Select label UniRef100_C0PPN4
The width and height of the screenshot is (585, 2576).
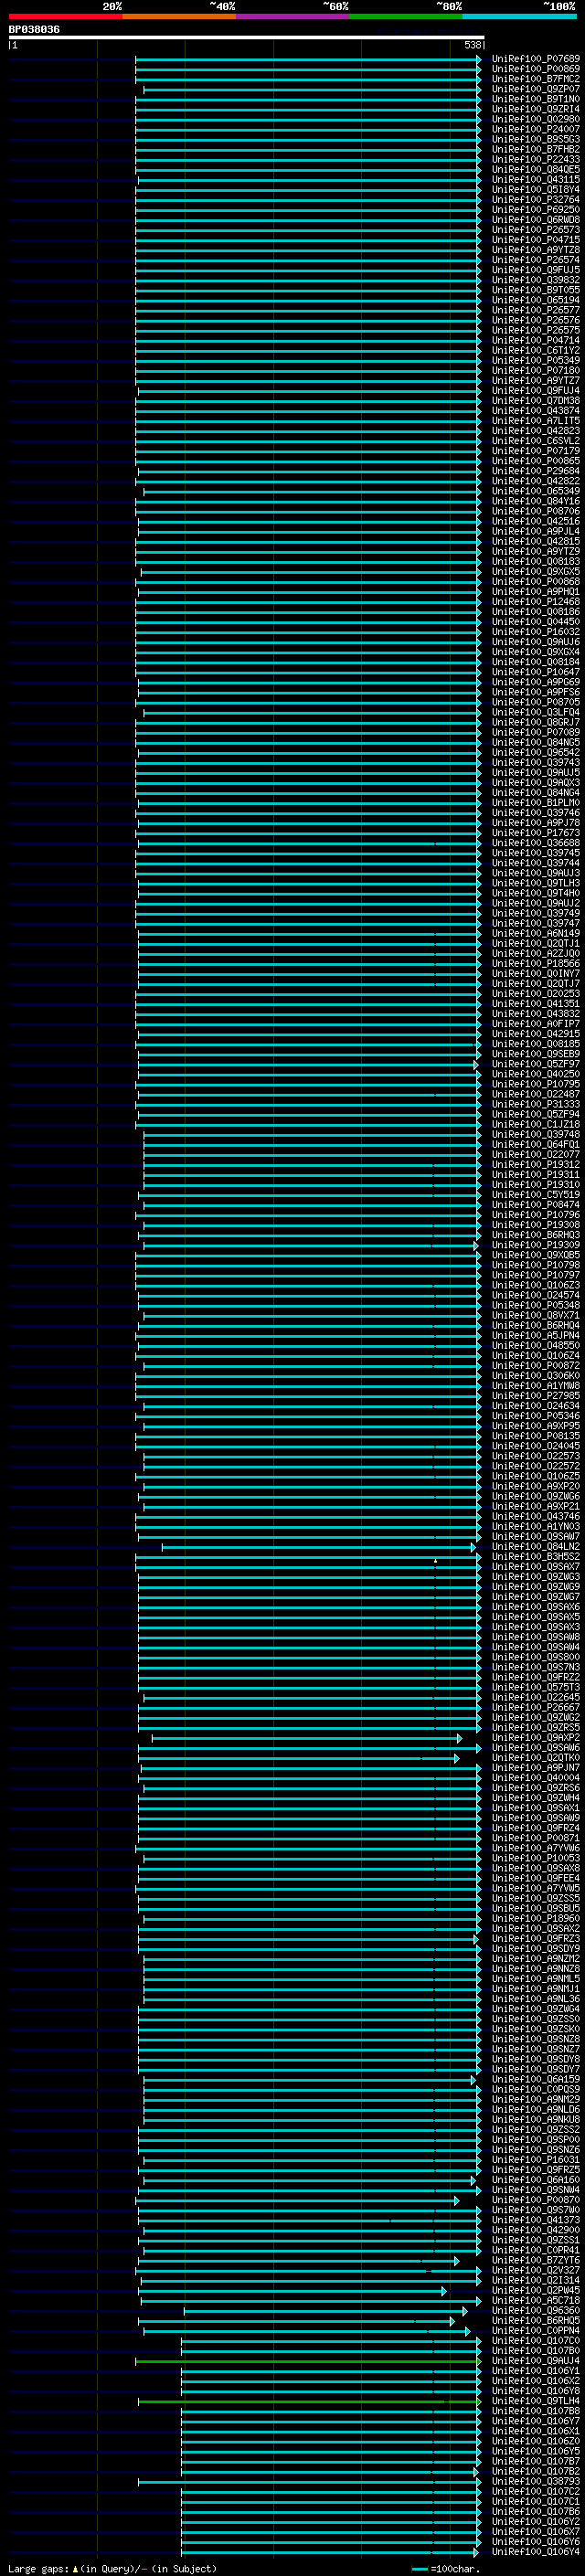point(536,2331)
